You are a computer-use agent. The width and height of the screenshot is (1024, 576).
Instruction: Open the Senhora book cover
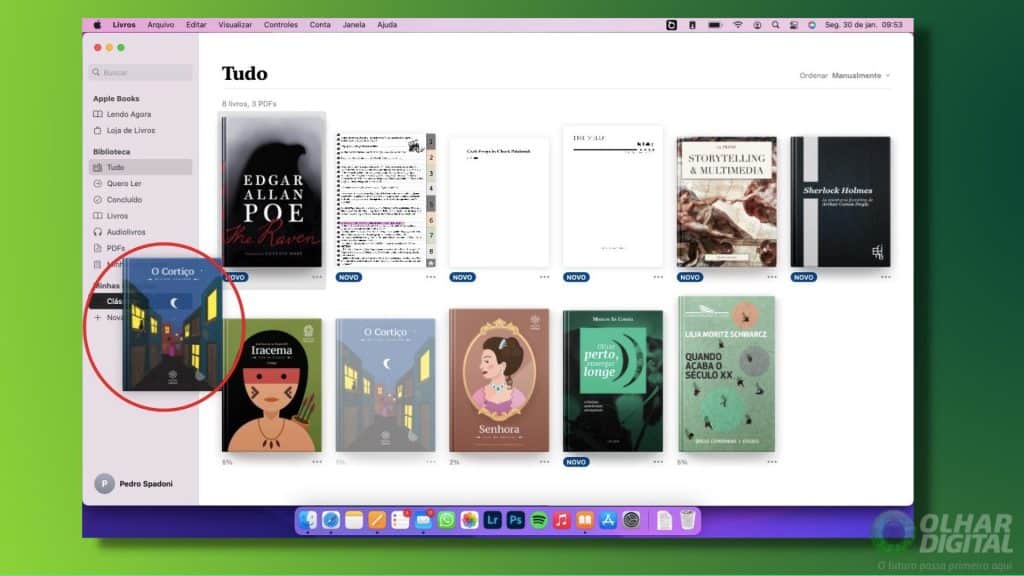[500, 381]
